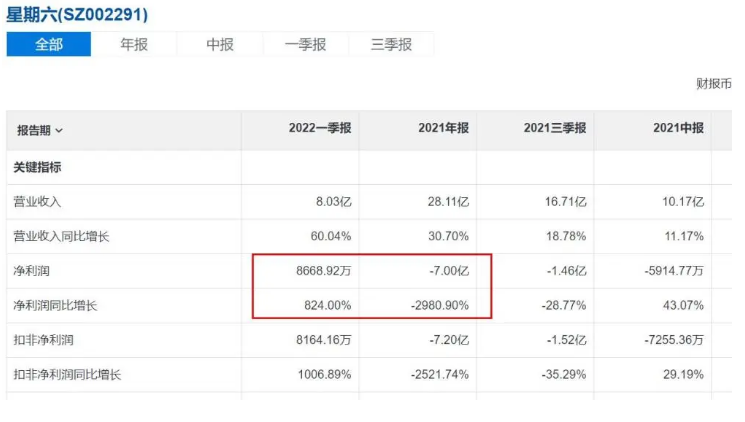Select the 2021三季报 column header
Image resolution: width=745 pixels, height=422 pixels.
[554, 128]
